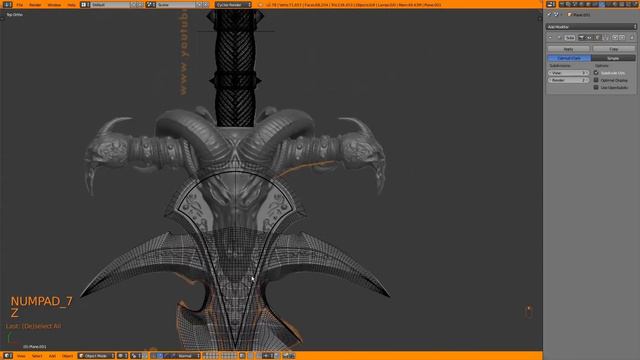Open the Object Mode dropdown

coord(96,356)
